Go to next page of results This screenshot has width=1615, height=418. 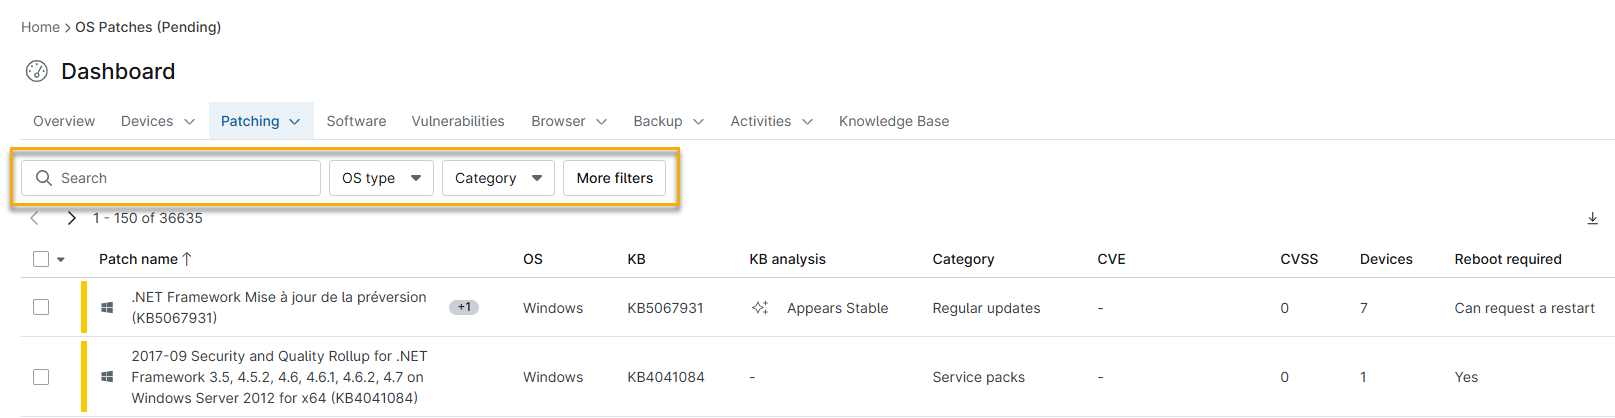tap(71, 218)
